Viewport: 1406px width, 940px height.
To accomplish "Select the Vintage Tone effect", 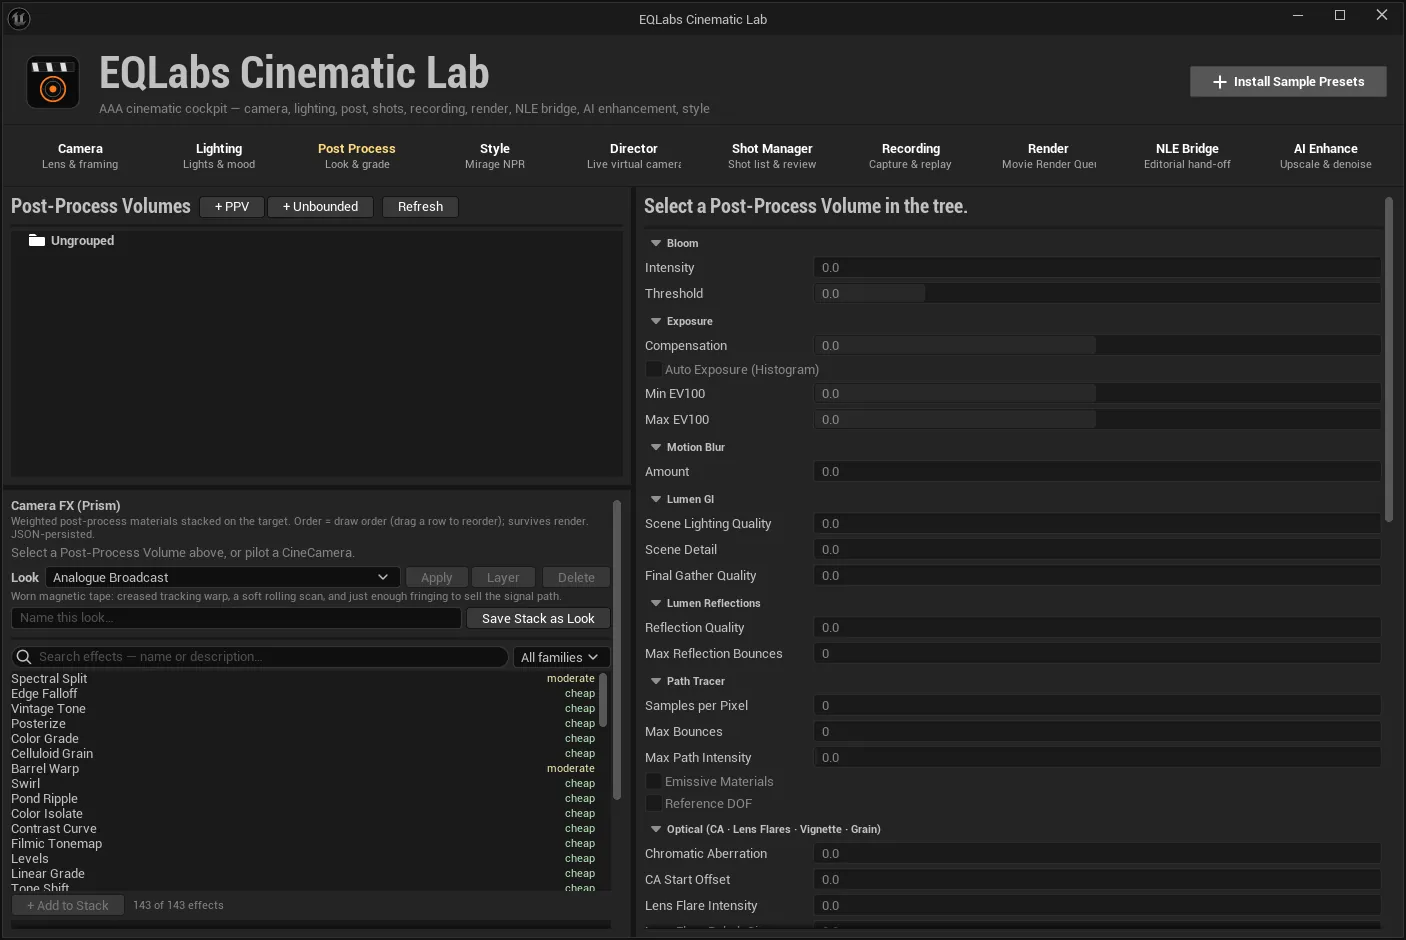I will coord(304,708).
